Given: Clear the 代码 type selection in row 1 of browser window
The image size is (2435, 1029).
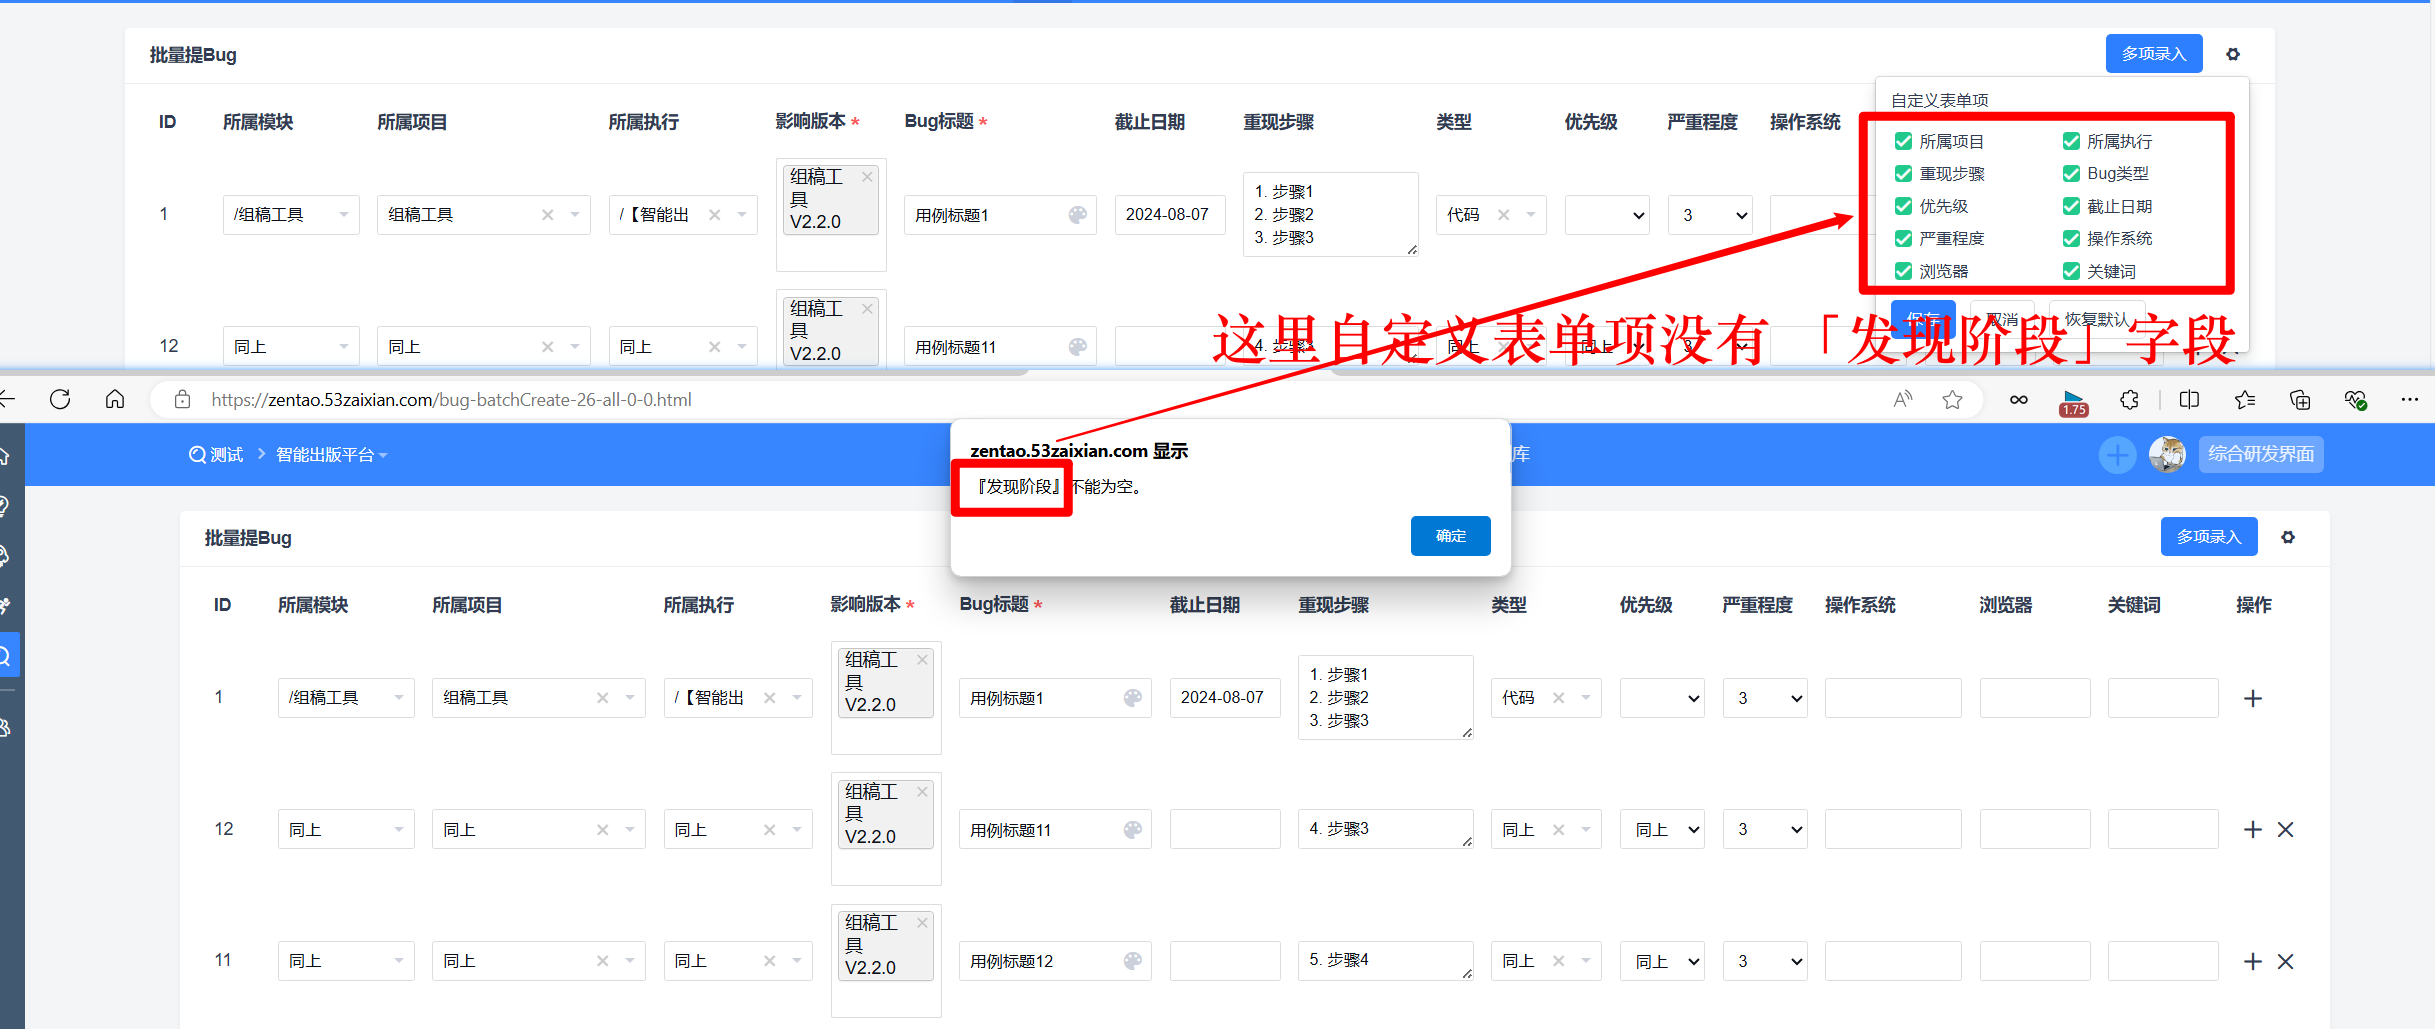Looking at the screenshot, I should point(1558,698).
